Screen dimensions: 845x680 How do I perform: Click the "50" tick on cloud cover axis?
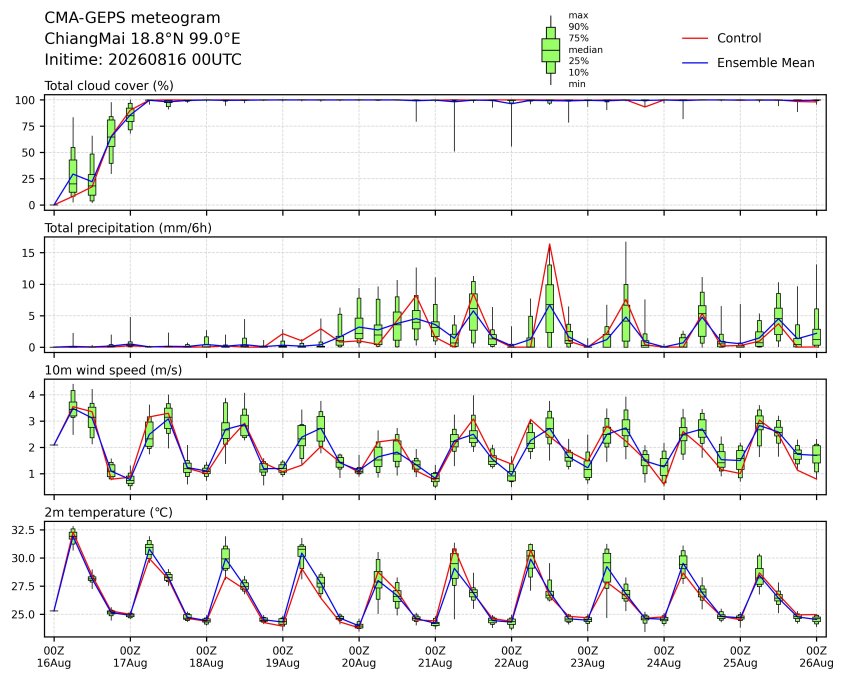(29, 152)
